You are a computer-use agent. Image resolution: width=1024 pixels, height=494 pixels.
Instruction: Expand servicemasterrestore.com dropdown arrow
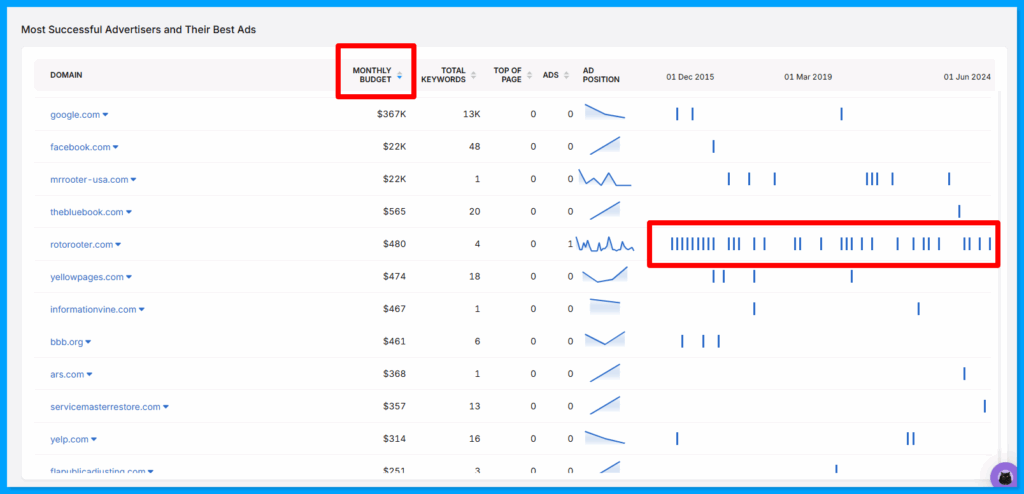click(166, 407)
